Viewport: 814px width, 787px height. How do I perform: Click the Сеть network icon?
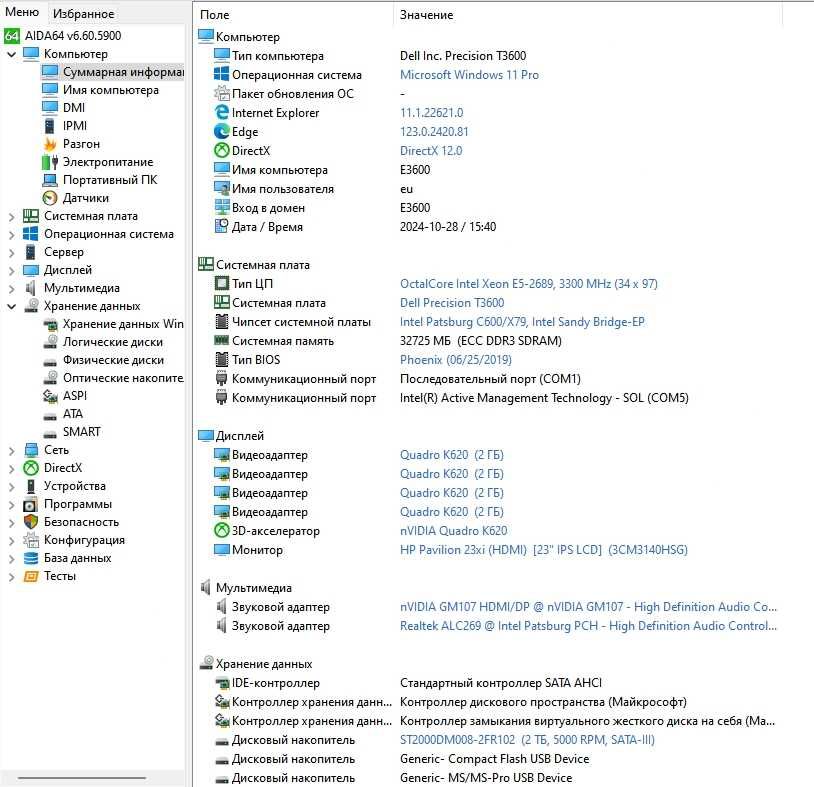click(x=31, y=450)
